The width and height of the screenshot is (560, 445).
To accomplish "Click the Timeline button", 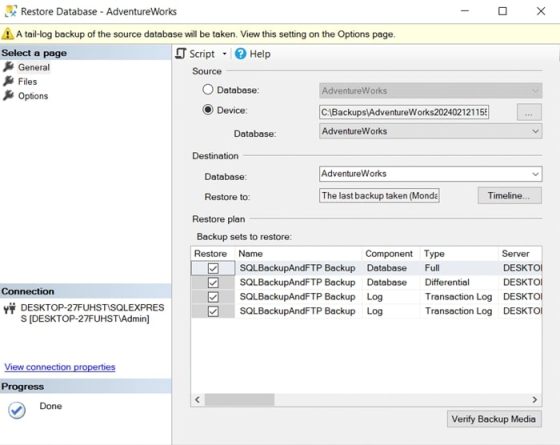I will (x=510, y=196).
